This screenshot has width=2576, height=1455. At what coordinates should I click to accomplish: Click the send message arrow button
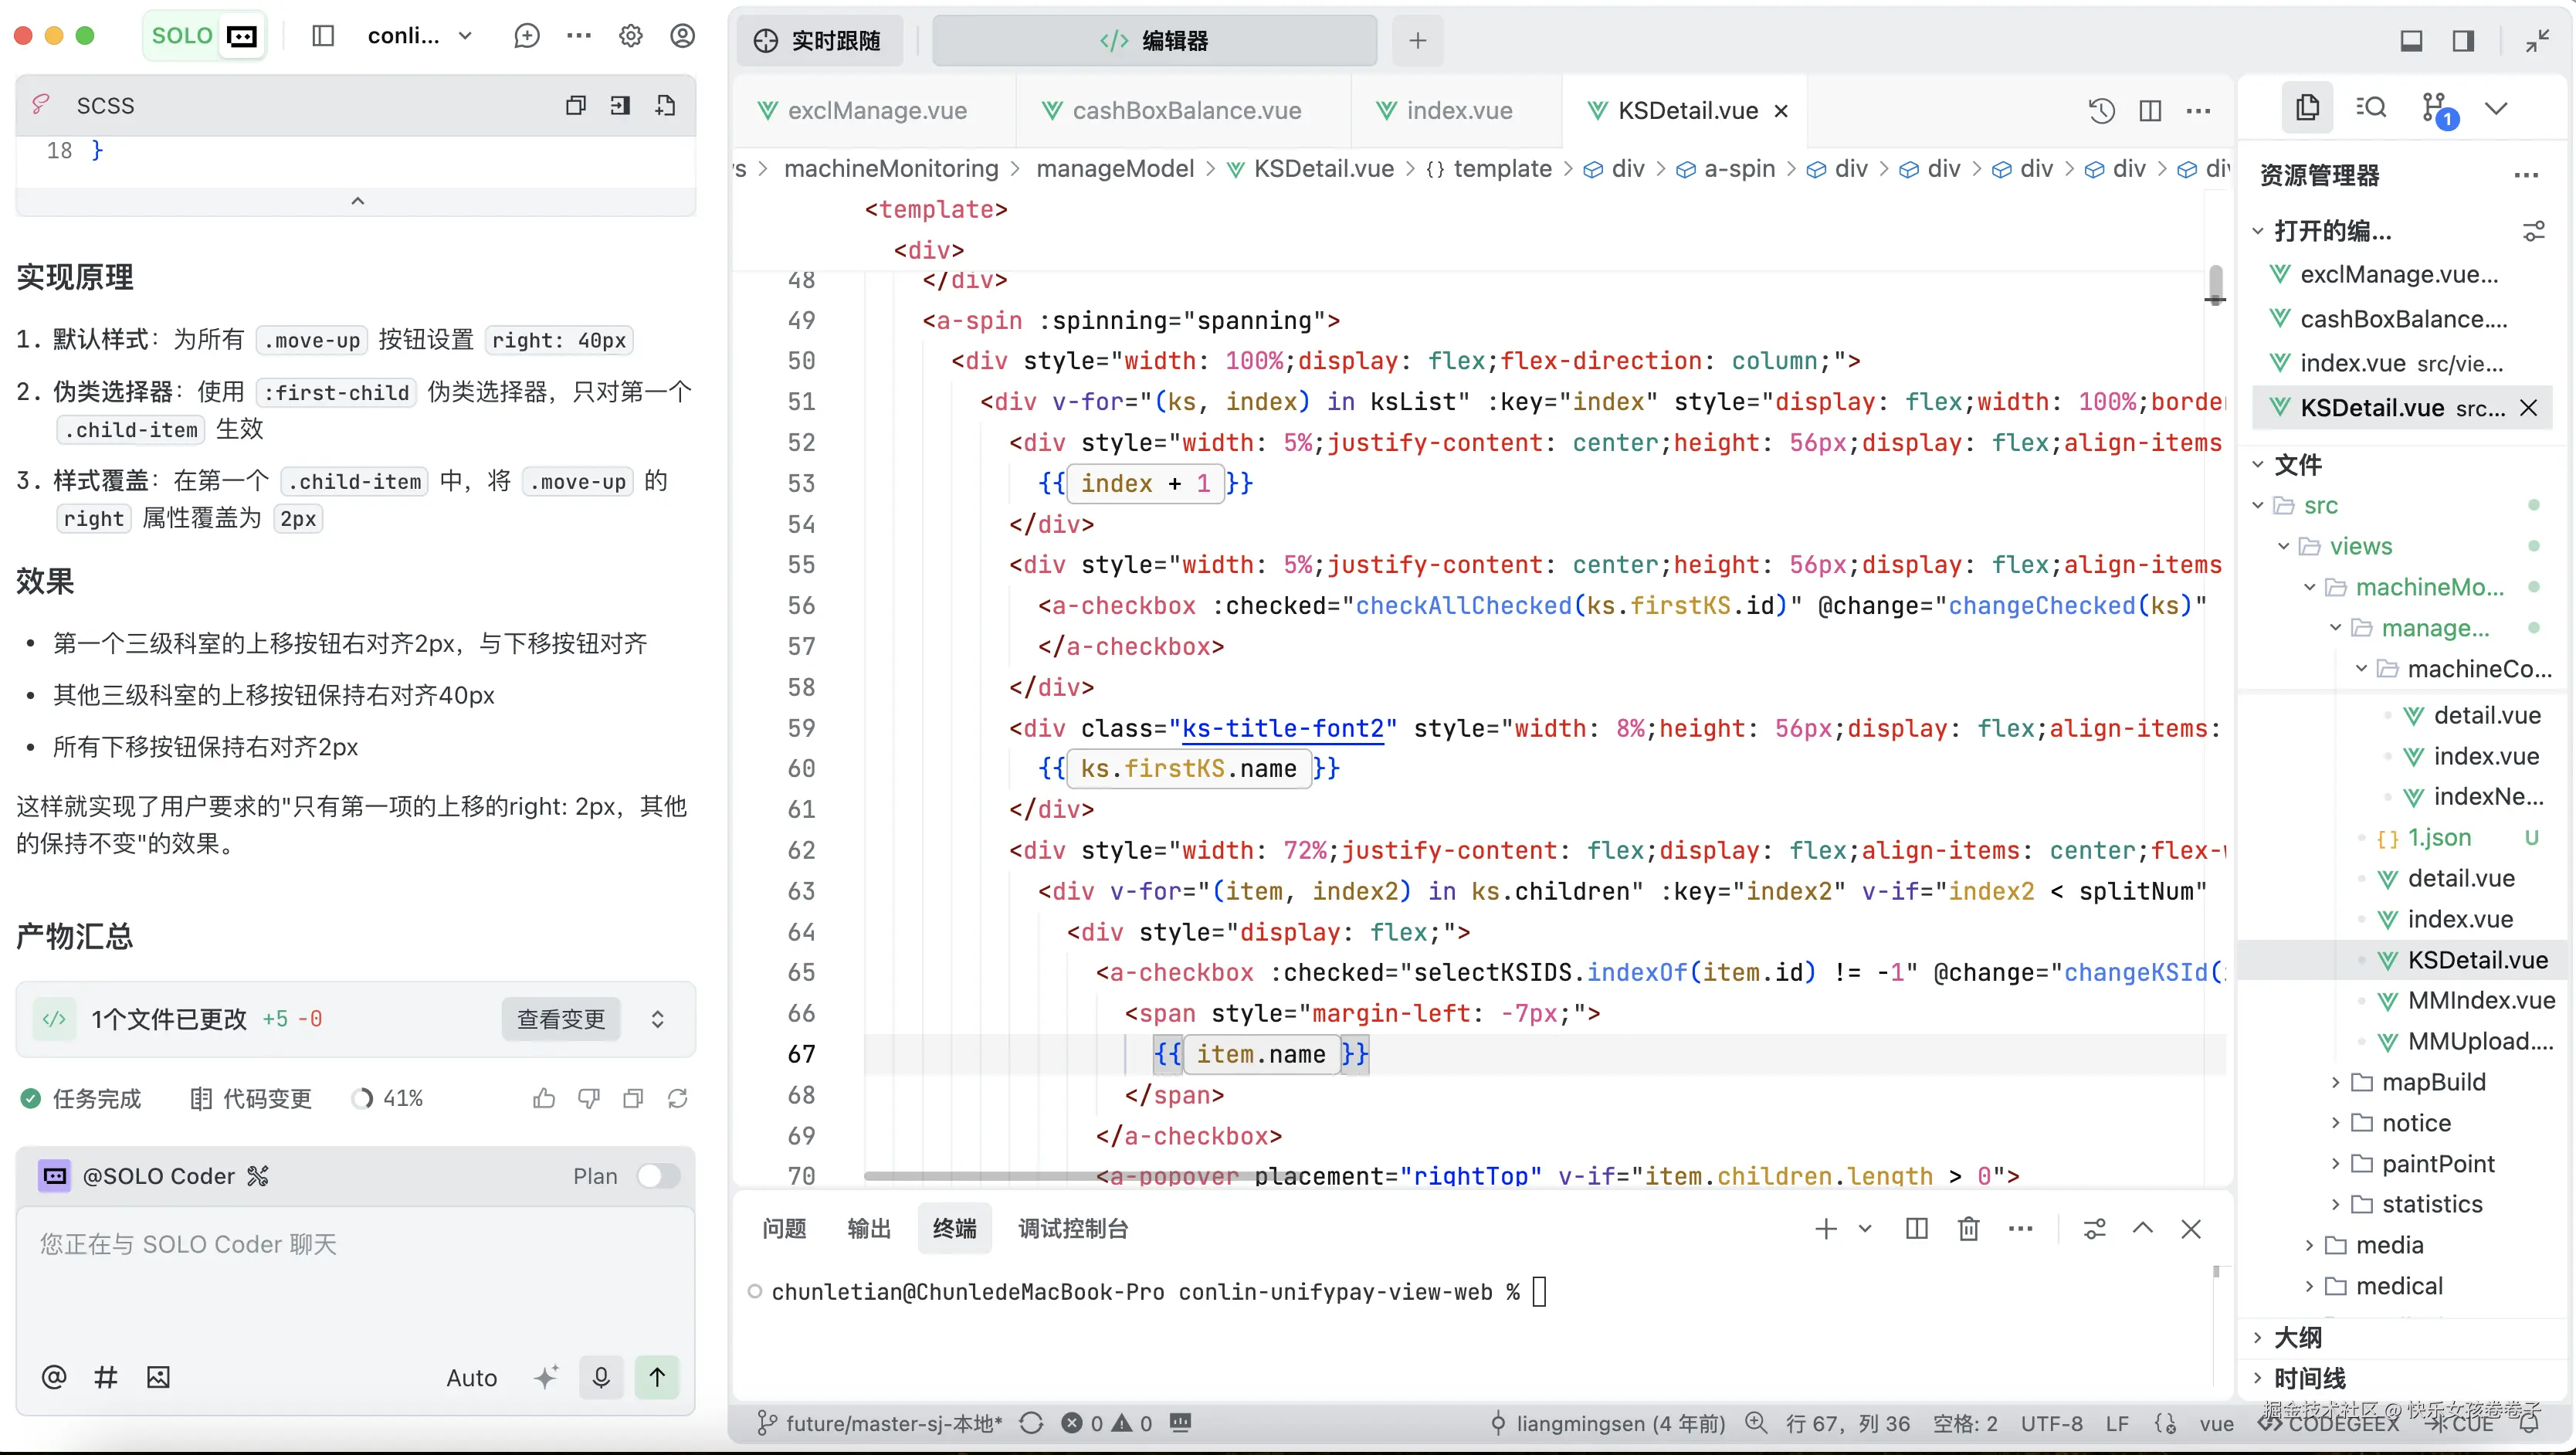tap(657, 1377)
